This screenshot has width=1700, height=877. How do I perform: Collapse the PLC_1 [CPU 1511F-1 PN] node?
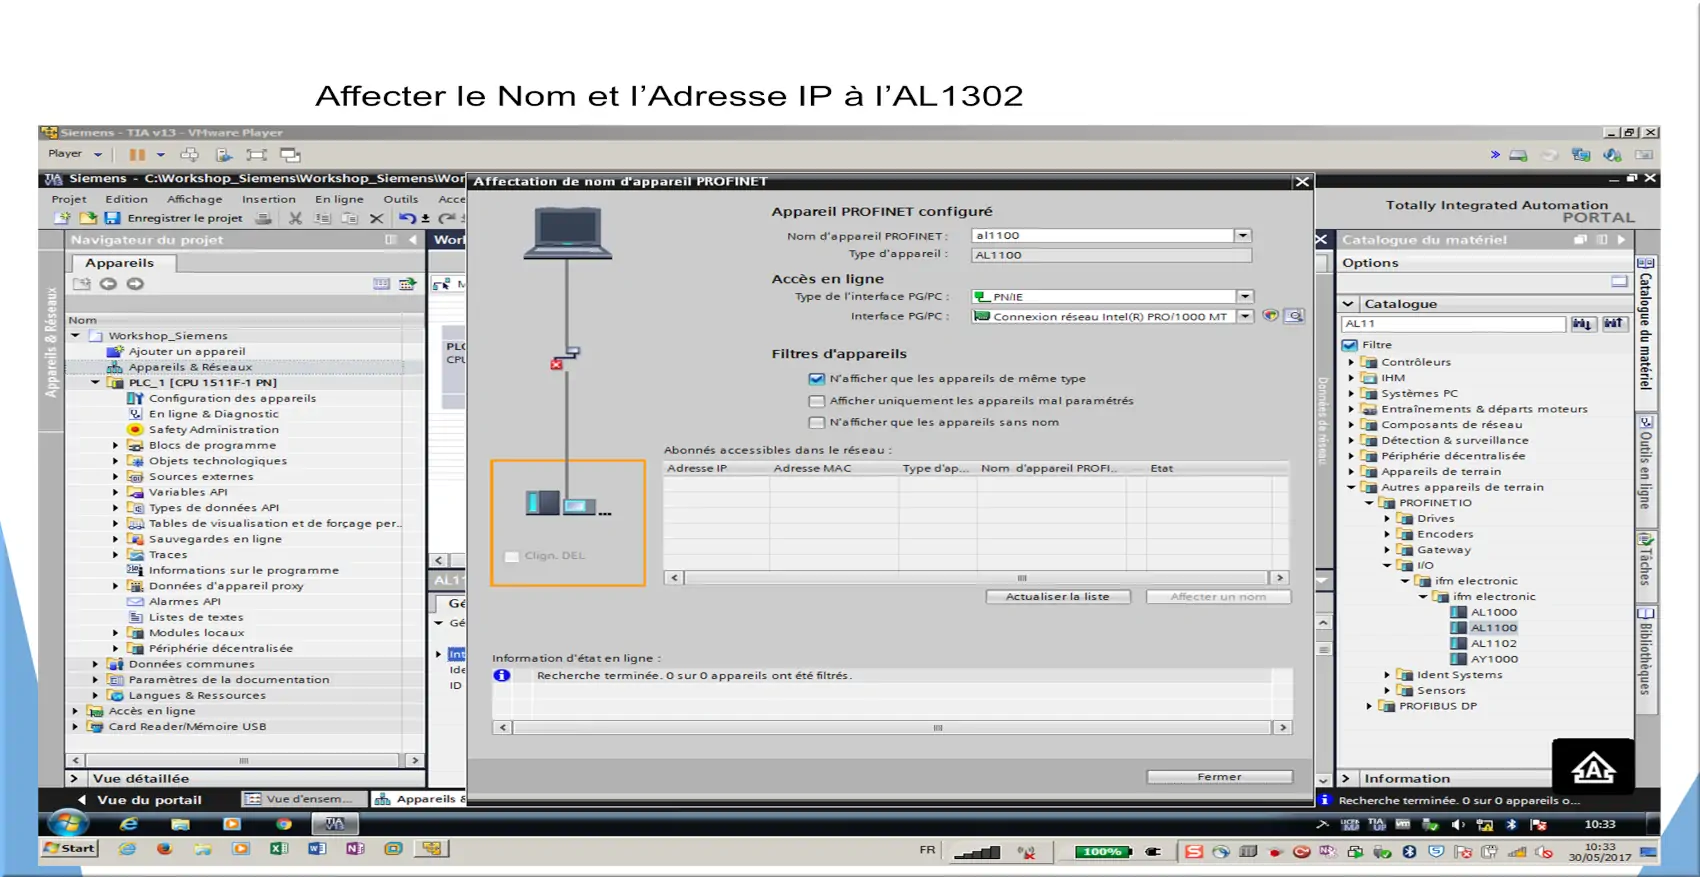95,383
